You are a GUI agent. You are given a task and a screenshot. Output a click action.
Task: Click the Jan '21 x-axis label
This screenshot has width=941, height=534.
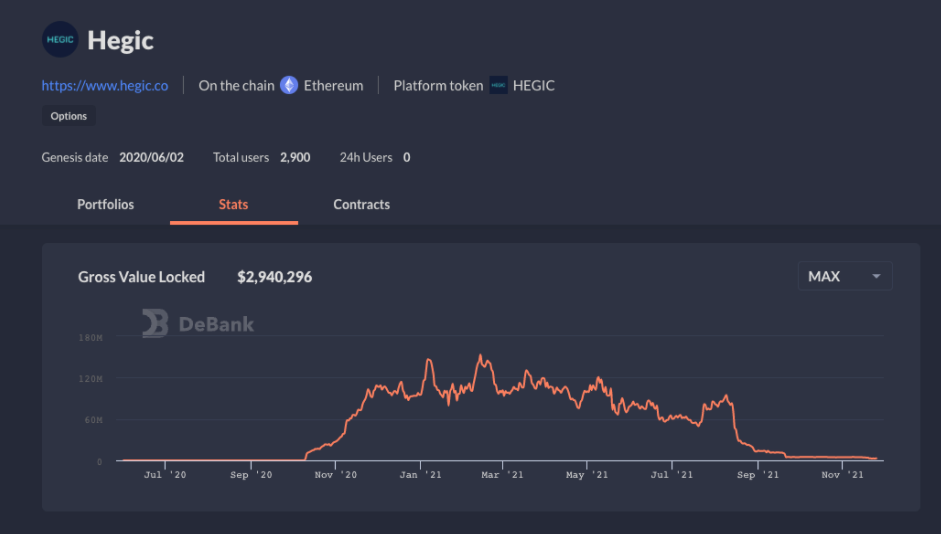[x=423, y=475]
